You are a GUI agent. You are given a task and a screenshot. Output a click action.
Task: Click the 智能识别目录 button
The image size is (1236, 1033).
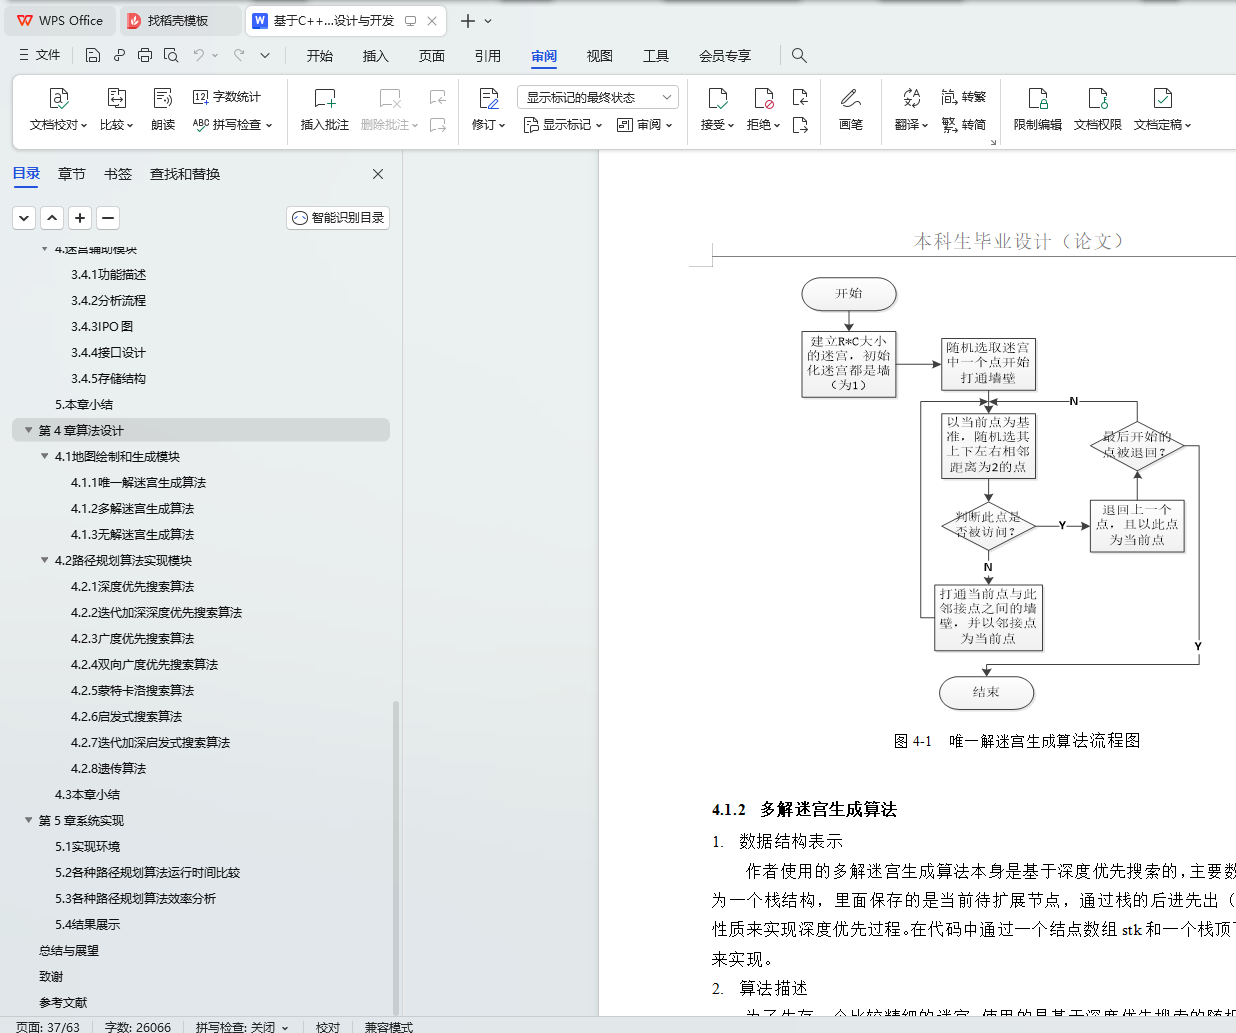pyautogui.click(x=338, y=218)
